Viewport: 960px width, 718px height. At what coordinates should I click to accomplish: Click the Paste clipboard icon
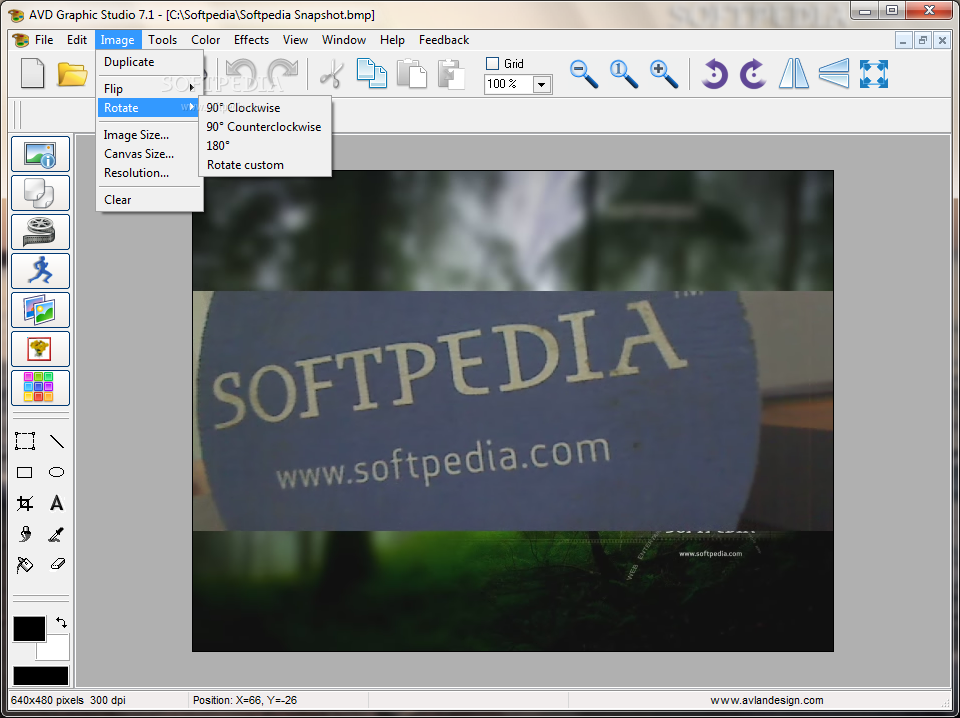(411, 73)
